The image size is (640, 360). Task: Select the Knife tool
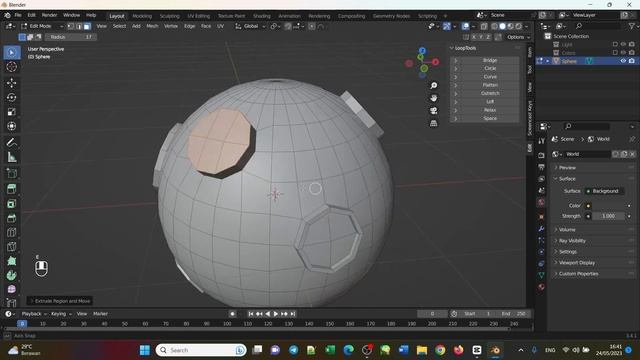click(x=12, y=247)
